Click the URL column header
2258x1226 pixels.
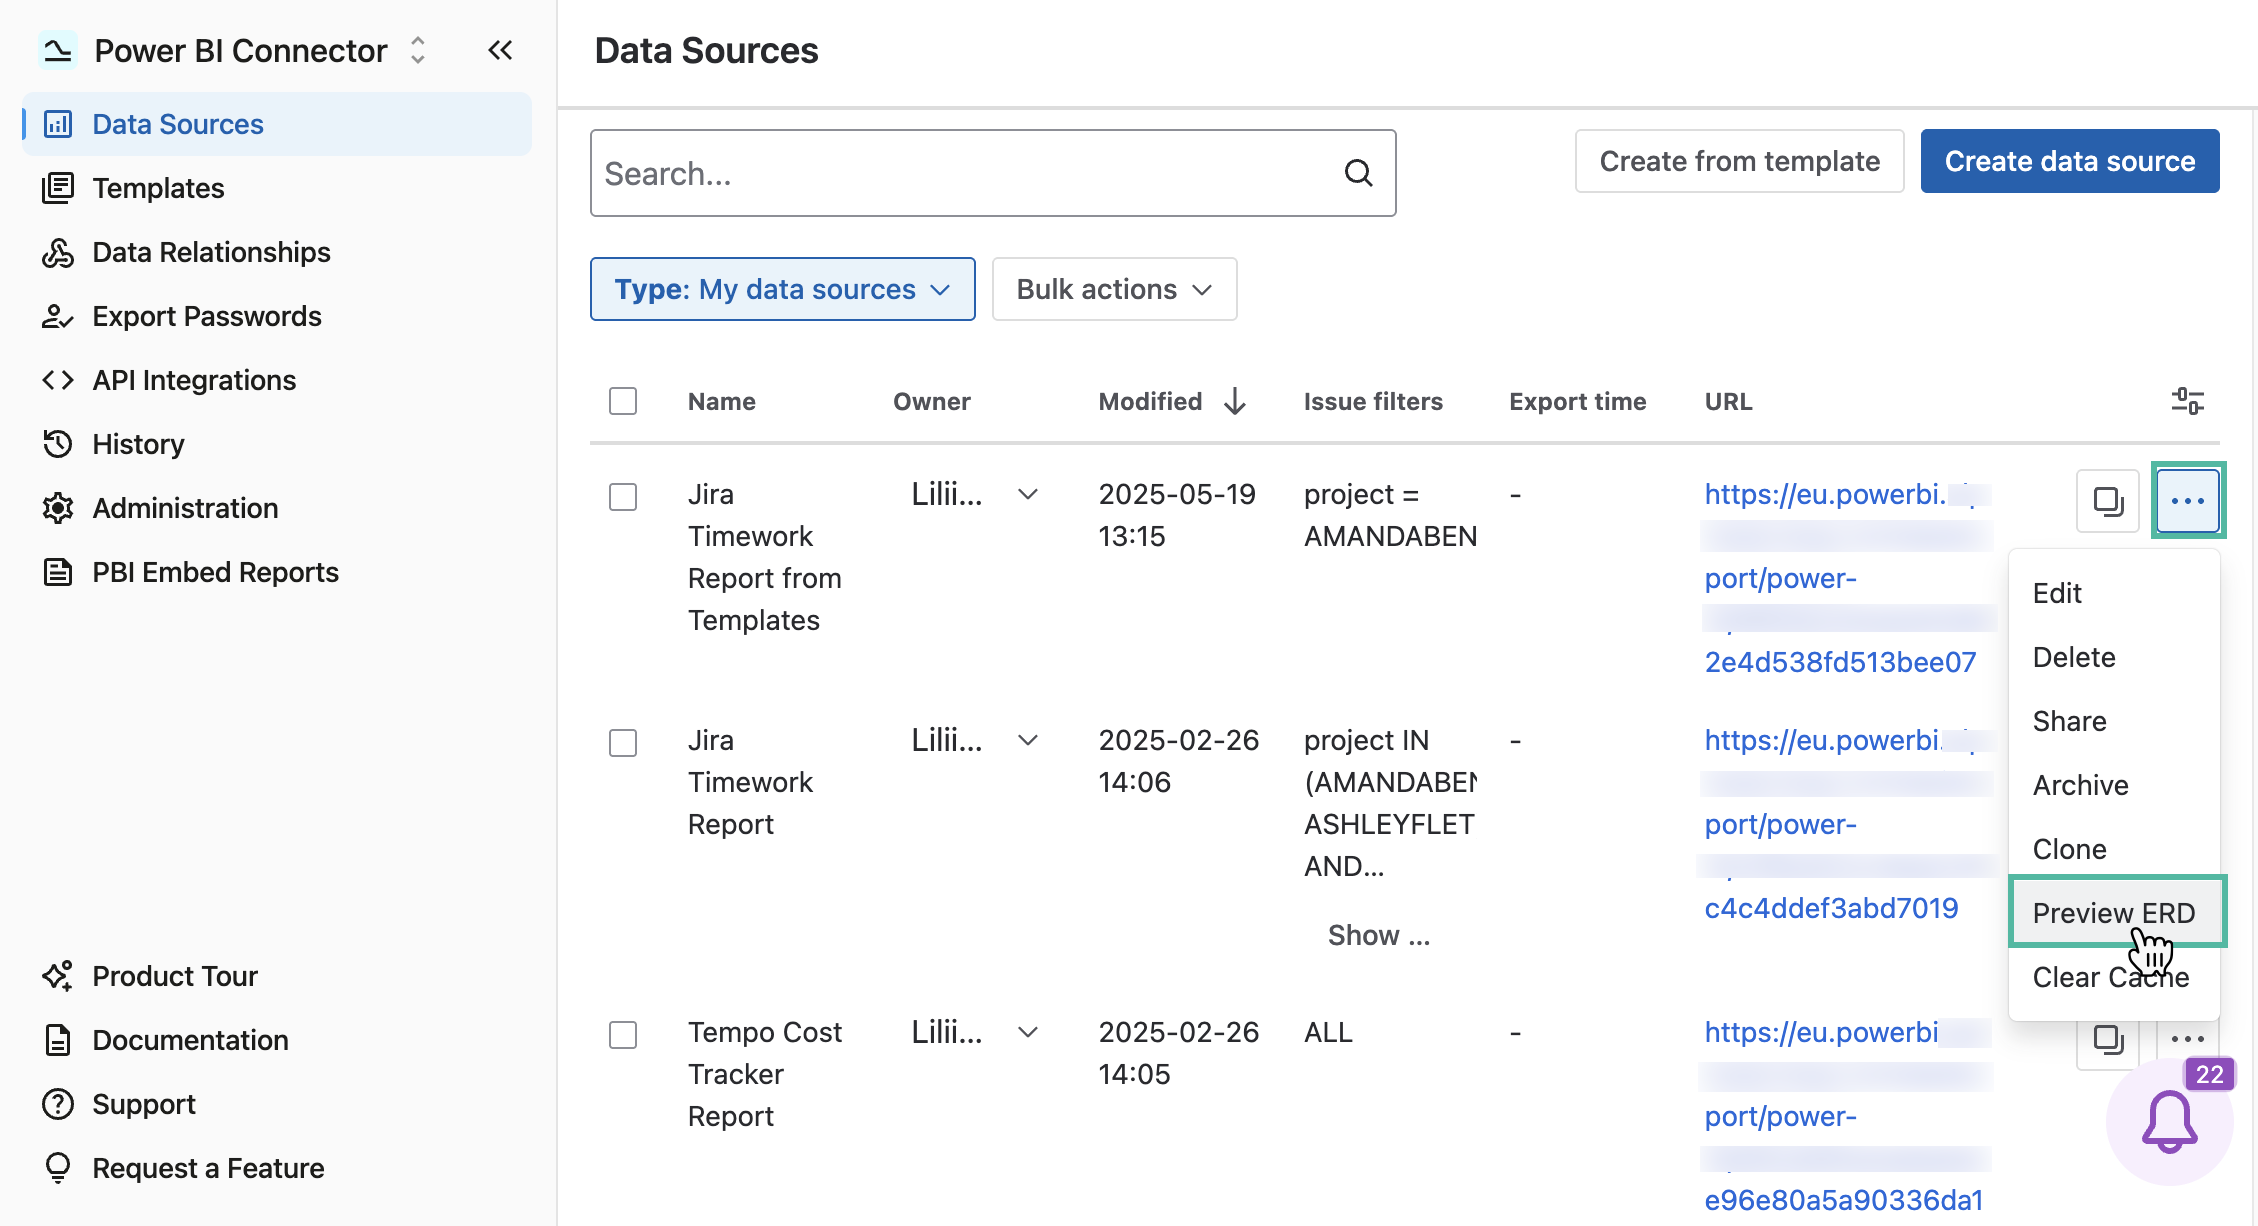pyautogui.click(x=1728, y=401)
